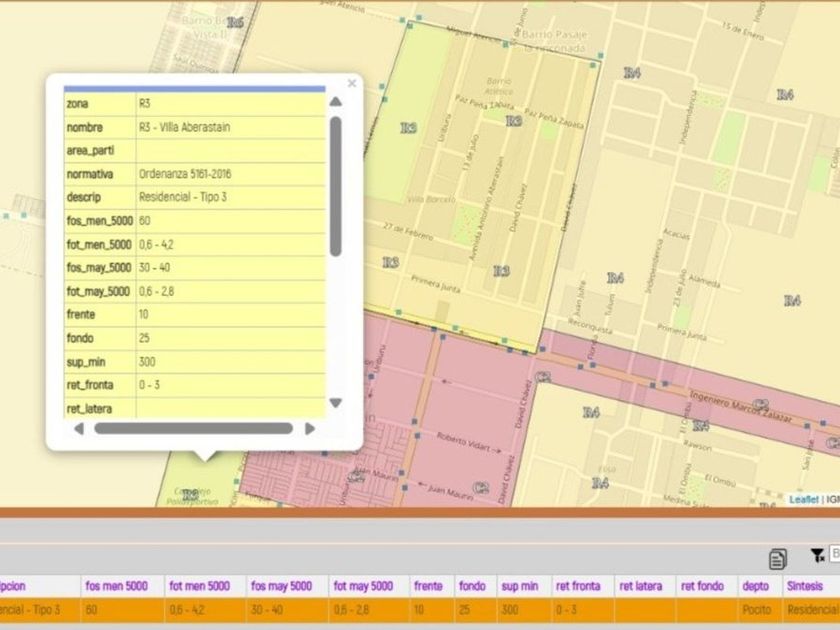This screenshot has width=840, height=630.
Task: Click the popup scroll right arrow
Action: click(310, 428)
